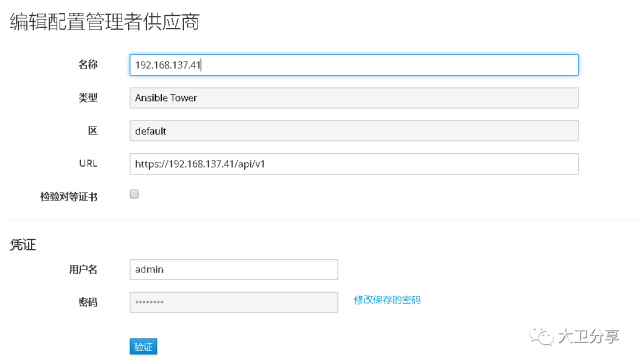This screenshot has width=640, height=364.
Task: Click the 区 field label
Action: 93,131
